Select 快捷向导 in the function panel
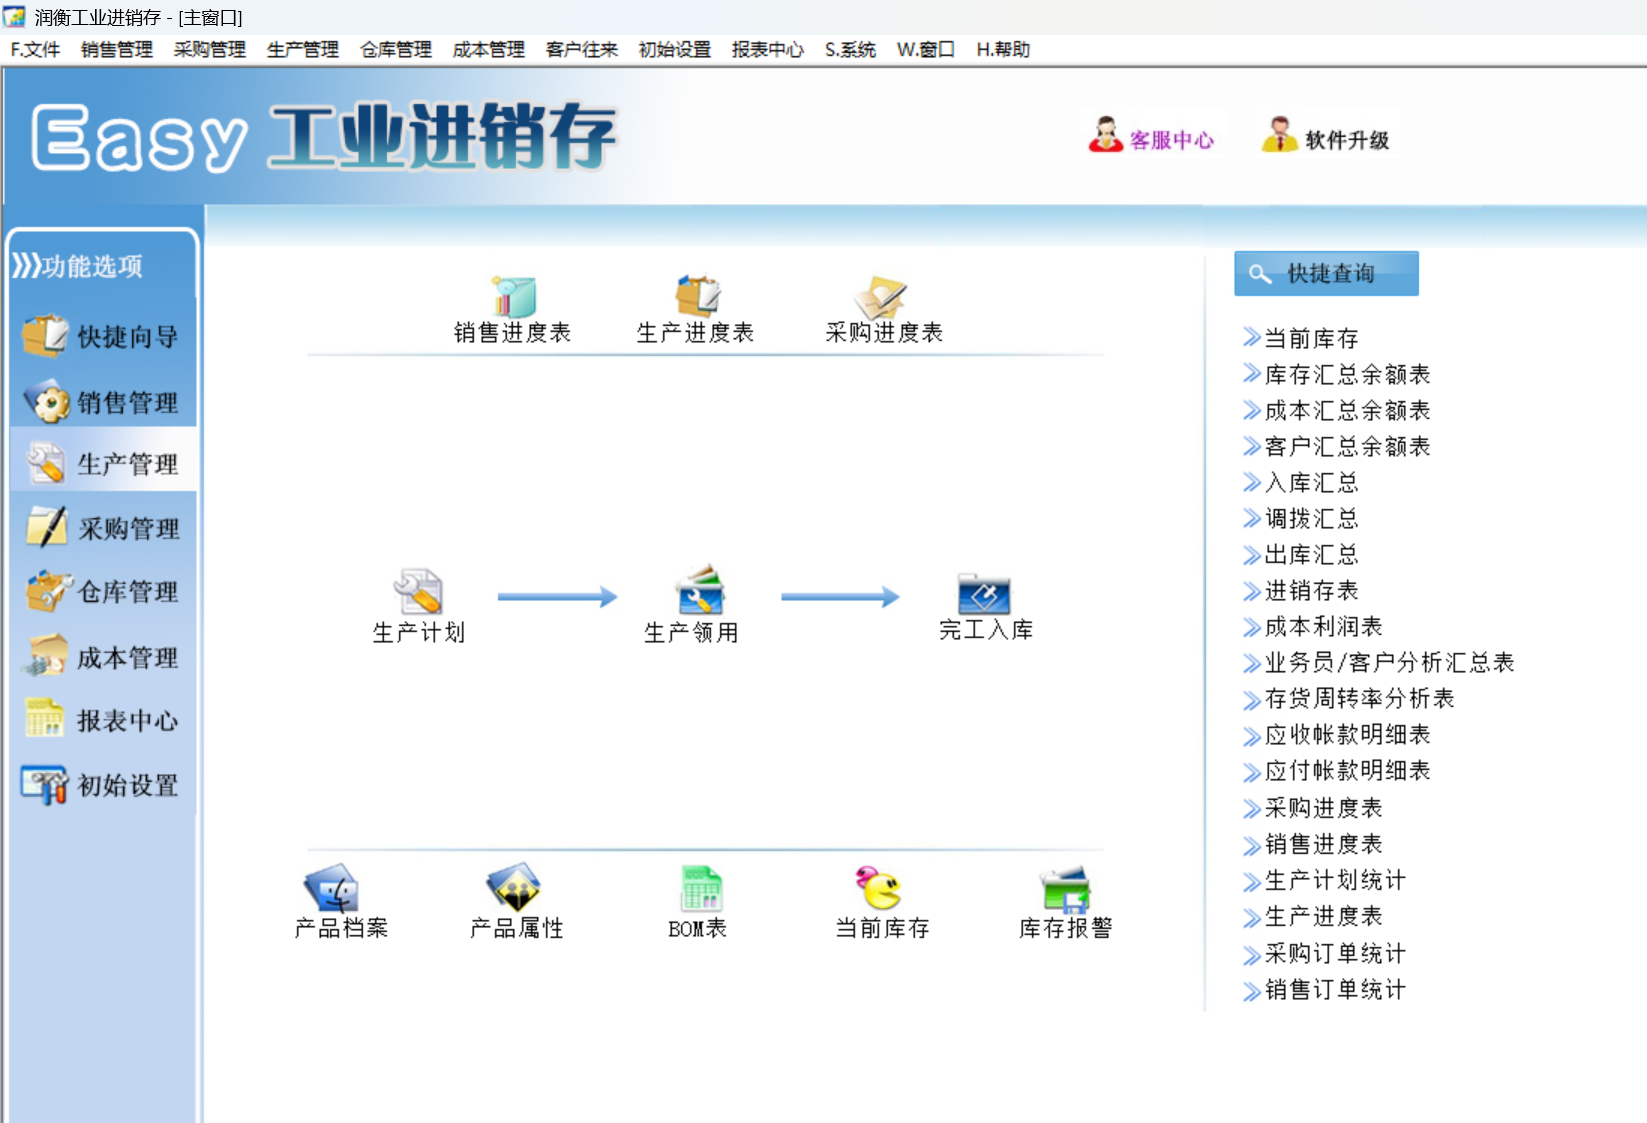 (x=103, y=337)
